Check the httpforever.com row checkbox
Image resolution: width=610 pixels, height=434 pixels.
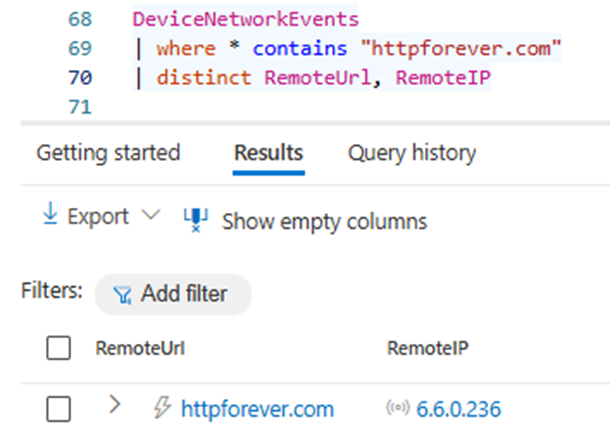(x=59, y=408)
